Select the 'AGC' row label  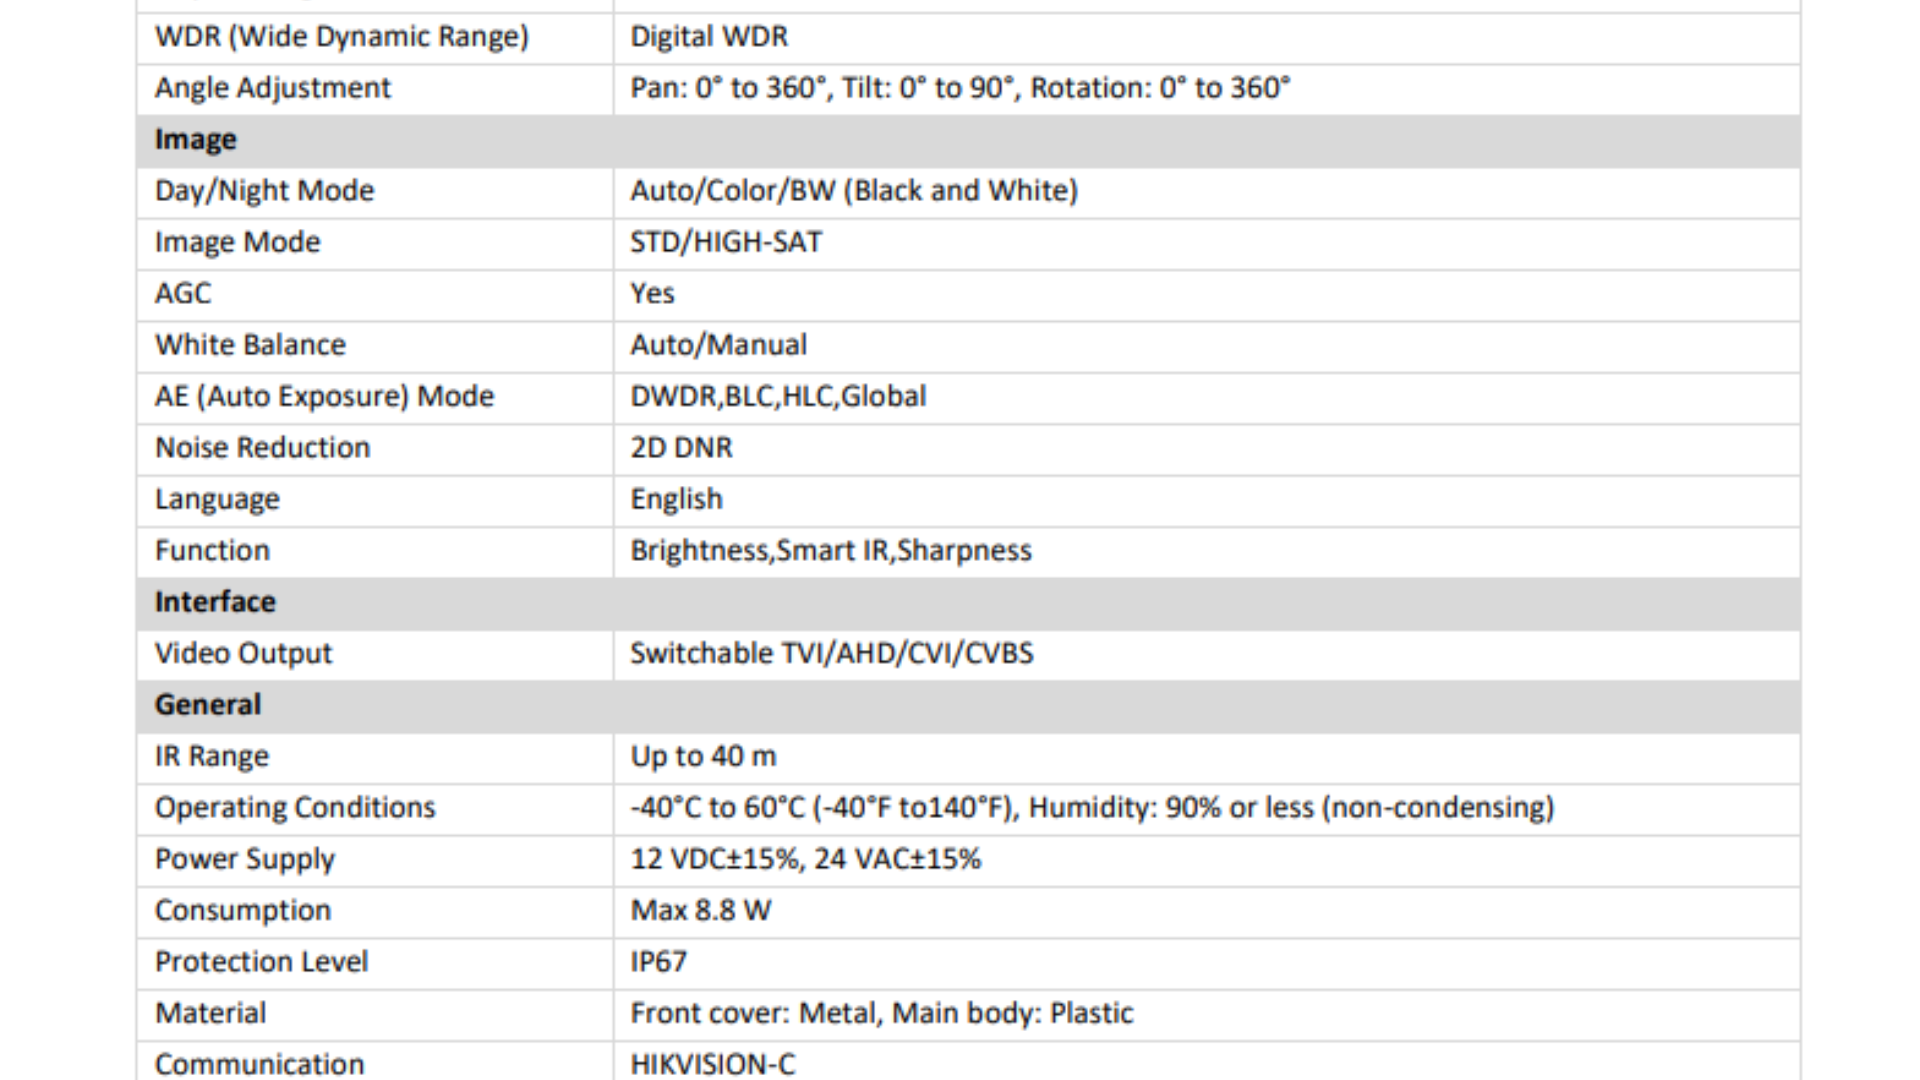(183, 294)
